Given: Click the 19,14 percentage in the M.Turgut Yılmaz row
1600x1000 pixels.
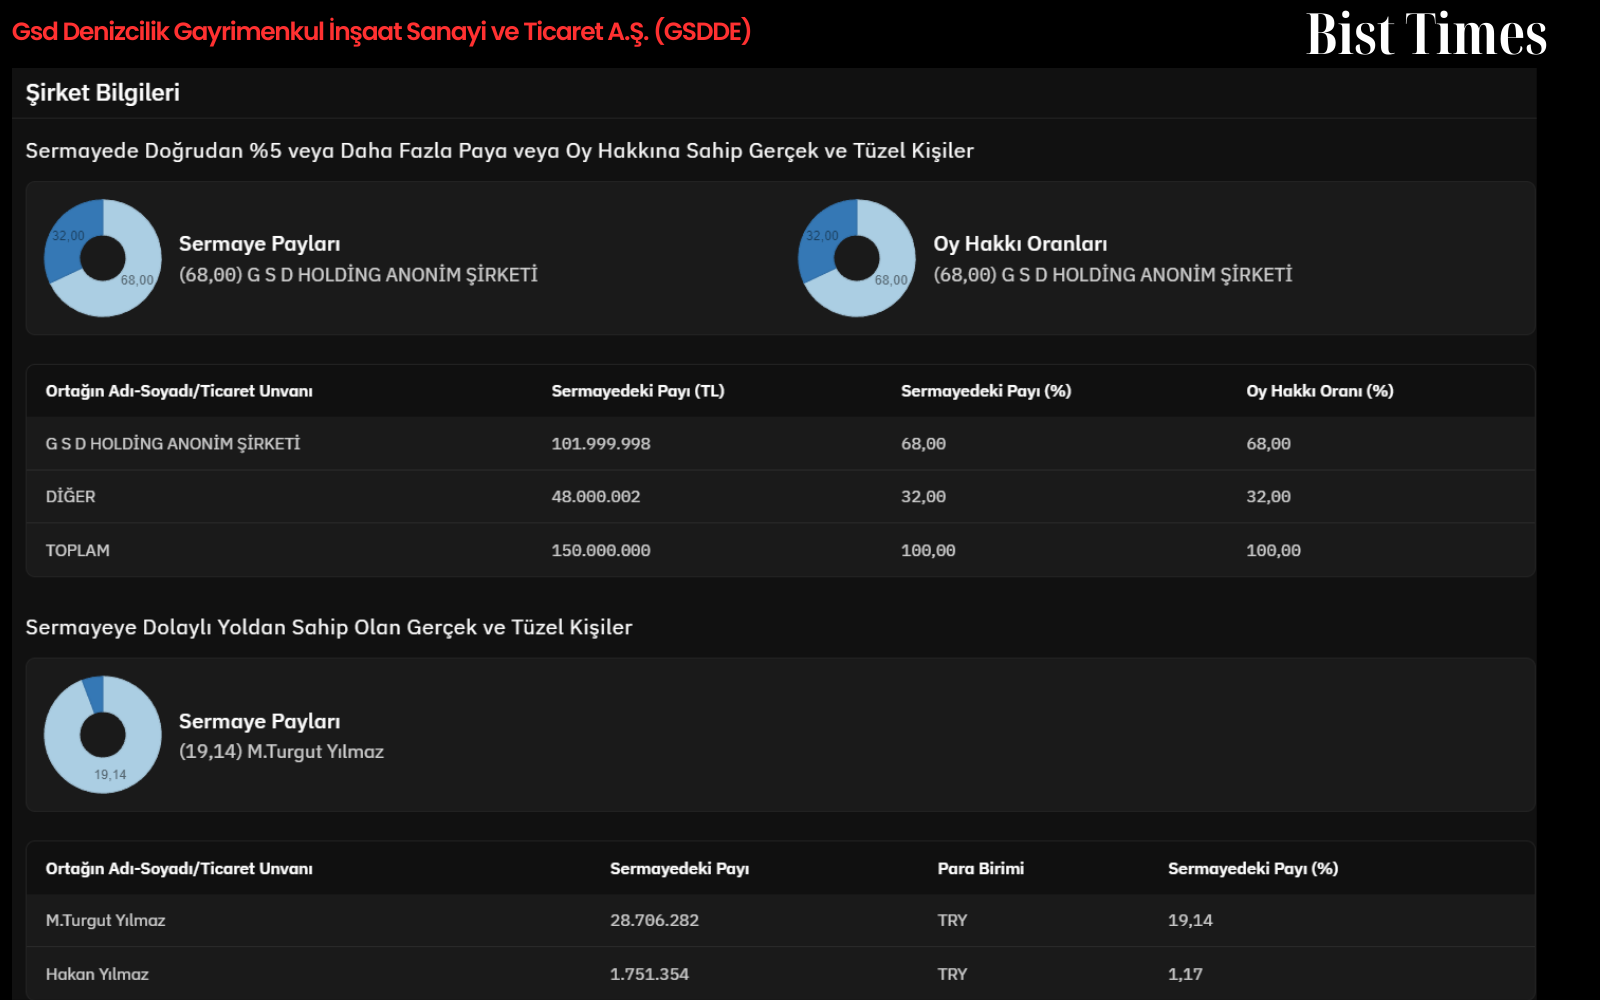Looking at the screenshot, I should point(1190,921).
